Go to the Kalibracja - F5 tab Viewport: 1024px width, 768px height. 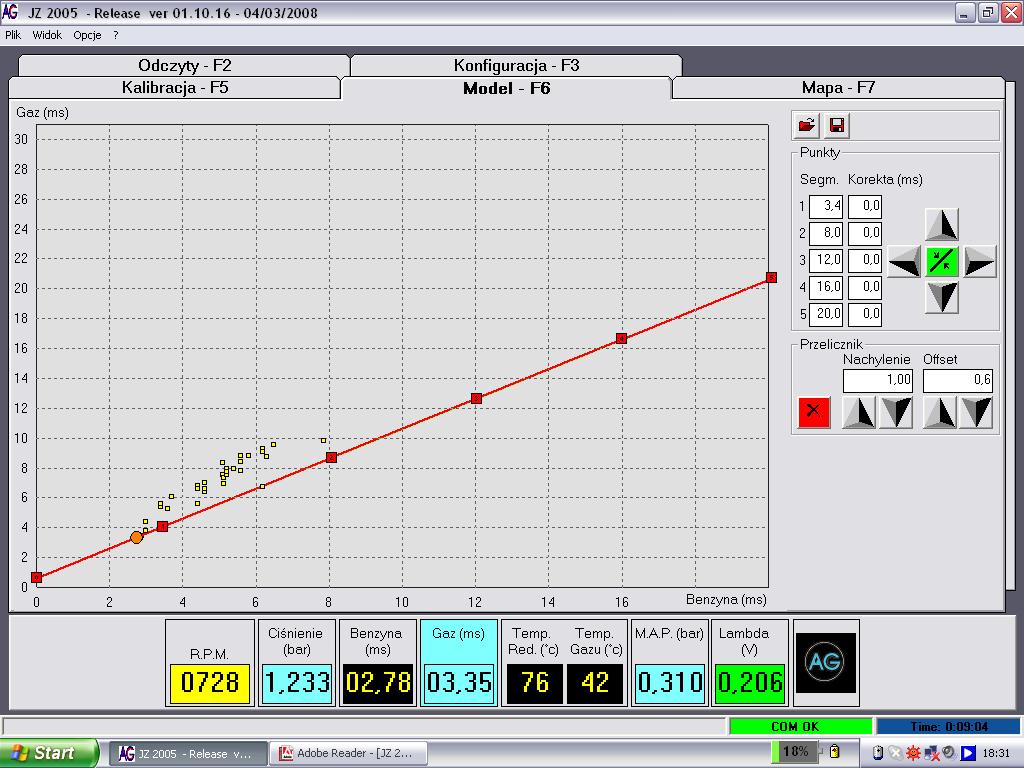tap(175, 88)
